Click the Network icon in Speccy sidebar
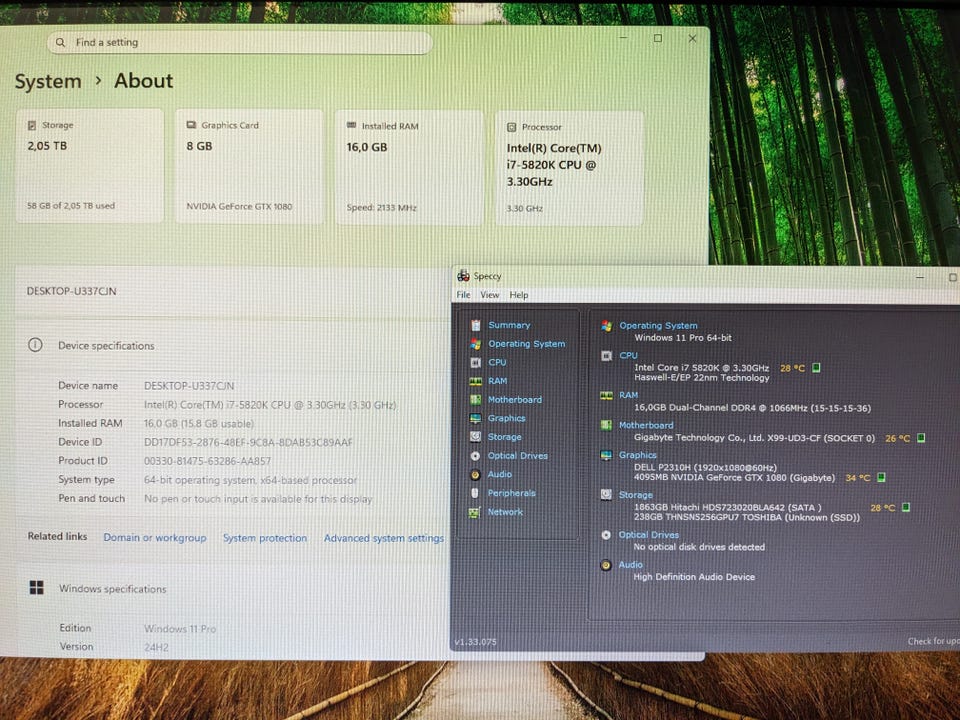Viewport: 960px width, 720px height. pos(474,512)
